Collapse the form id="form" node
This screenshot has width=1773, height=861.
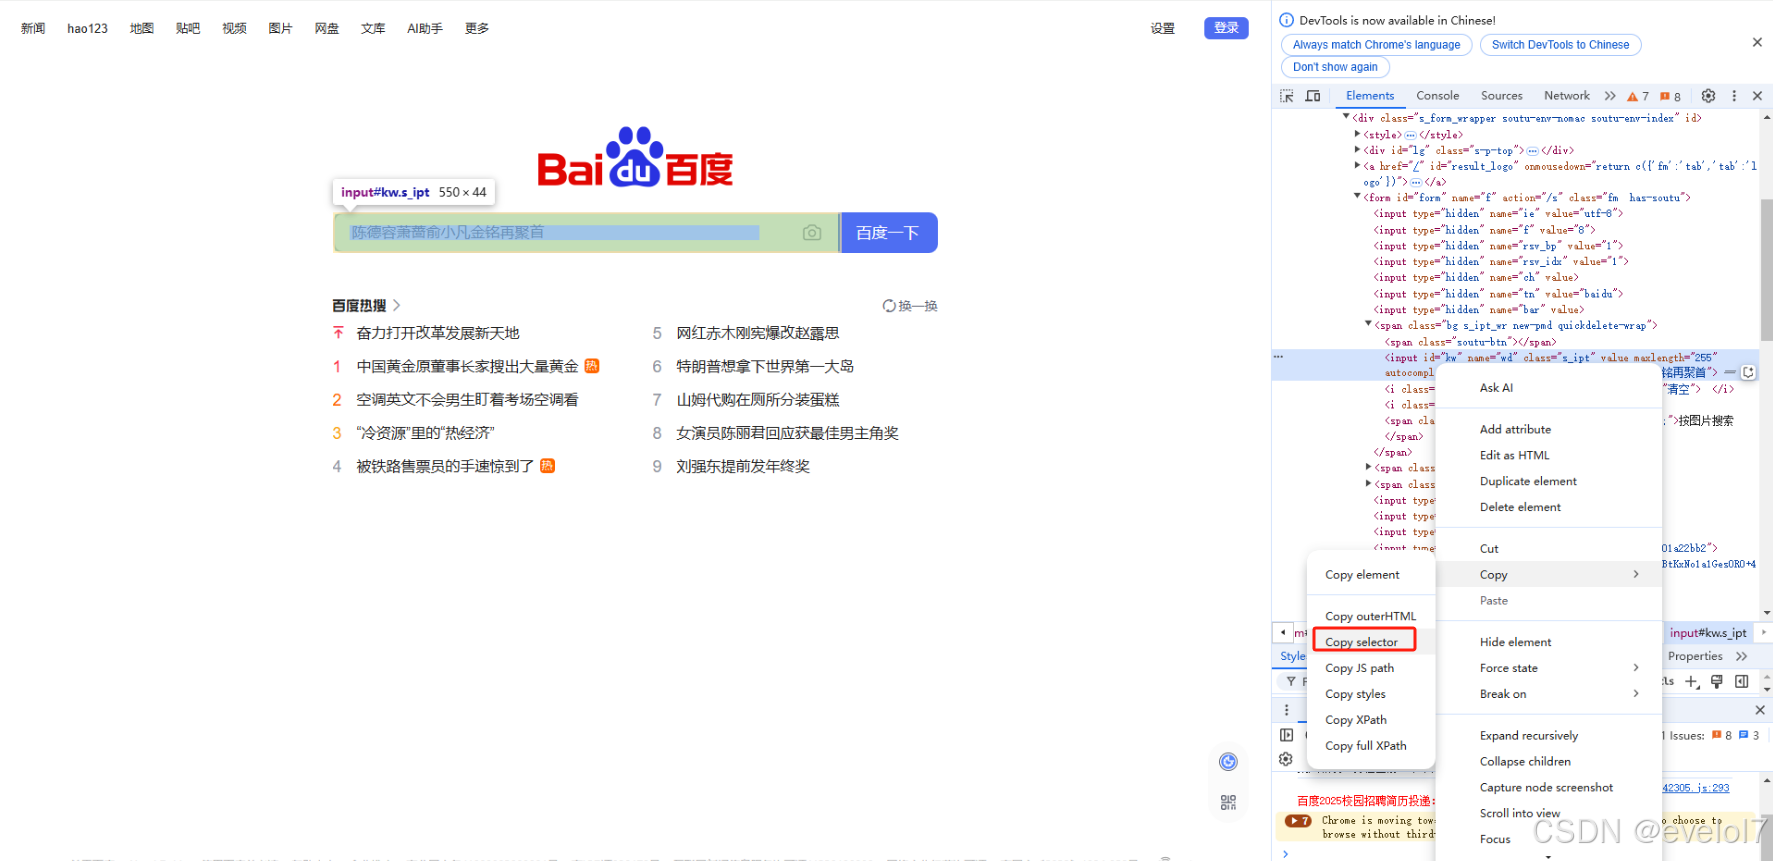tap(1357, 197)
